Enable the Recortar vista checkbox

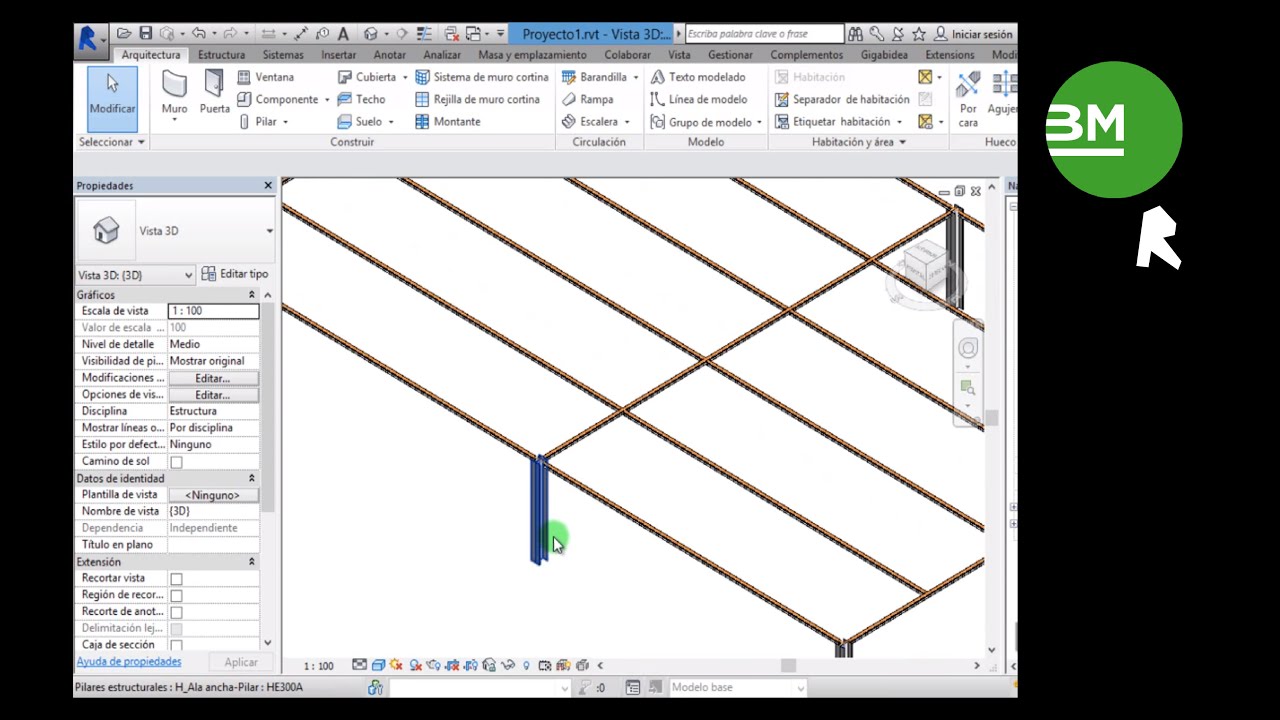click(x=176, y=579)
